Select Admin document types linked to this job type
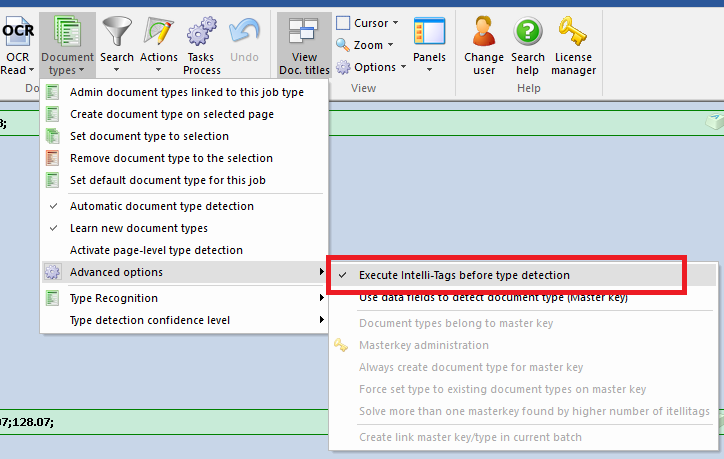Viewport: 724px width, 459px height. point(186,92)
